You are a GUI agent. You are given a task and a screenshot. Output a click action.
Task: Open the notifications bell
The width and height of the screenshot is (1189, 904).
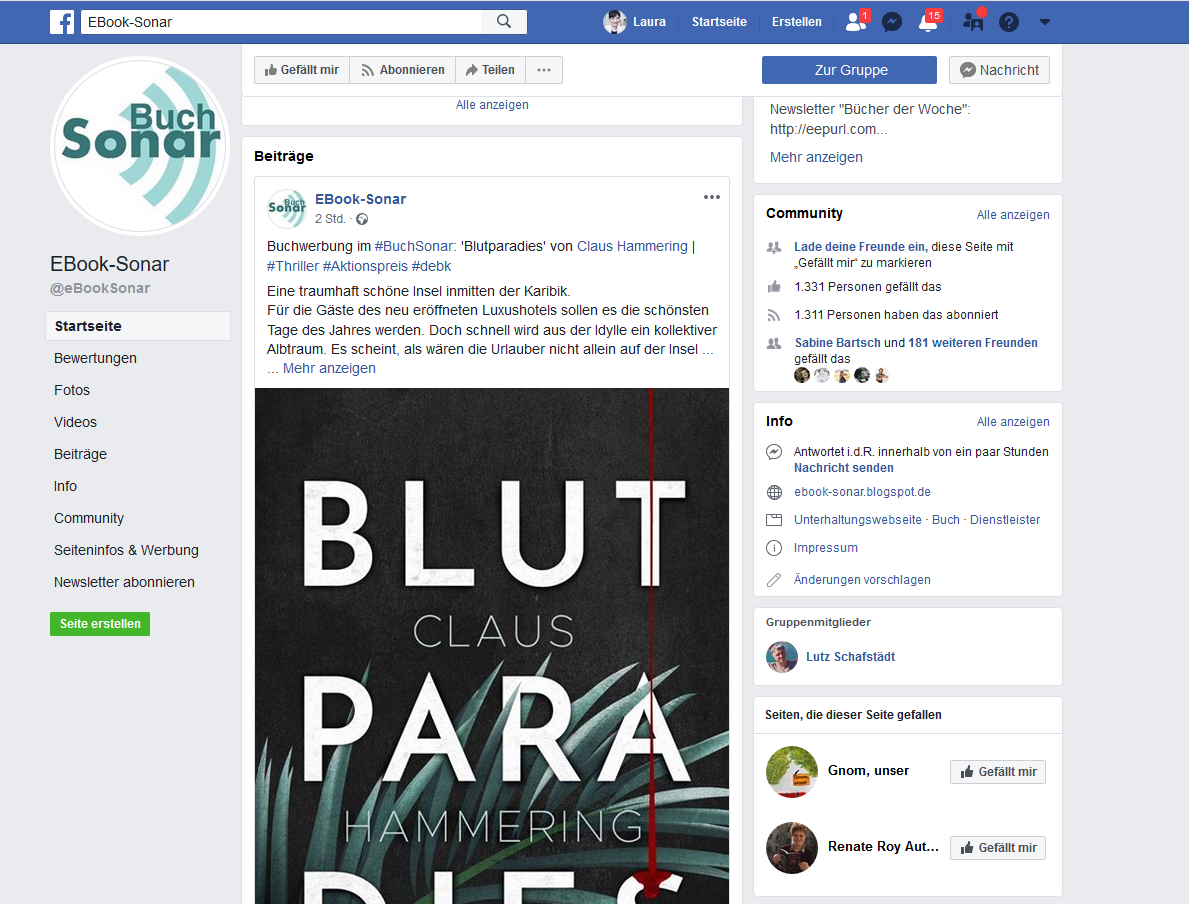pos(928,22)
